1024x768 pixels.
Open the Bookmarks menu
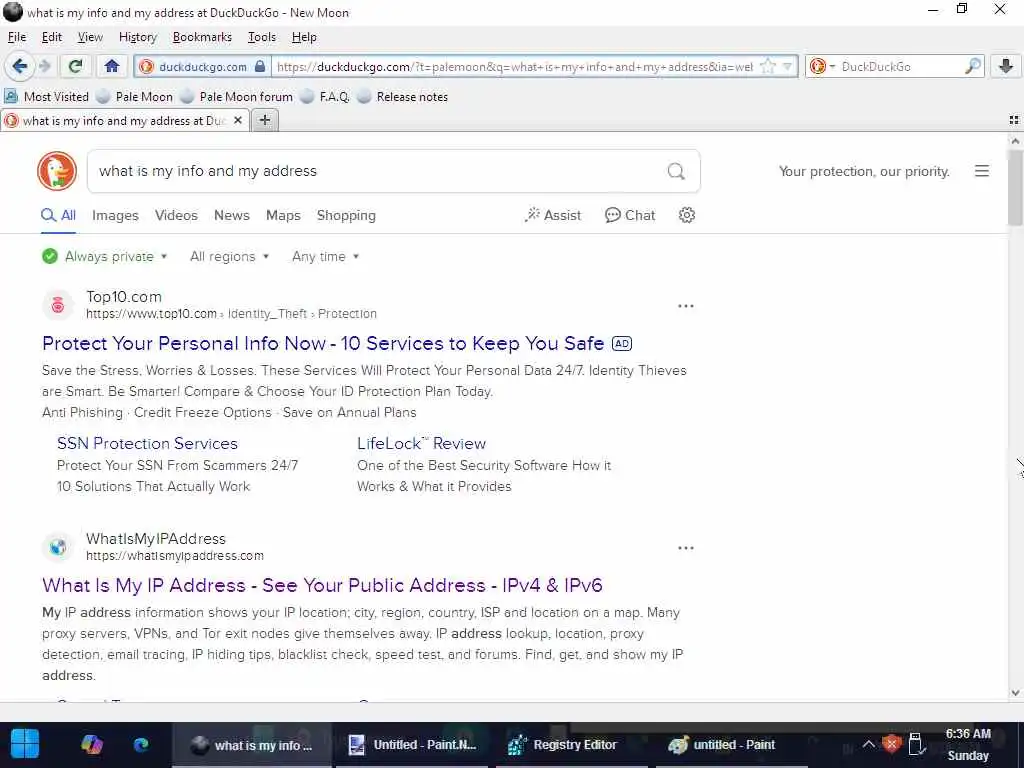(202, 37)
